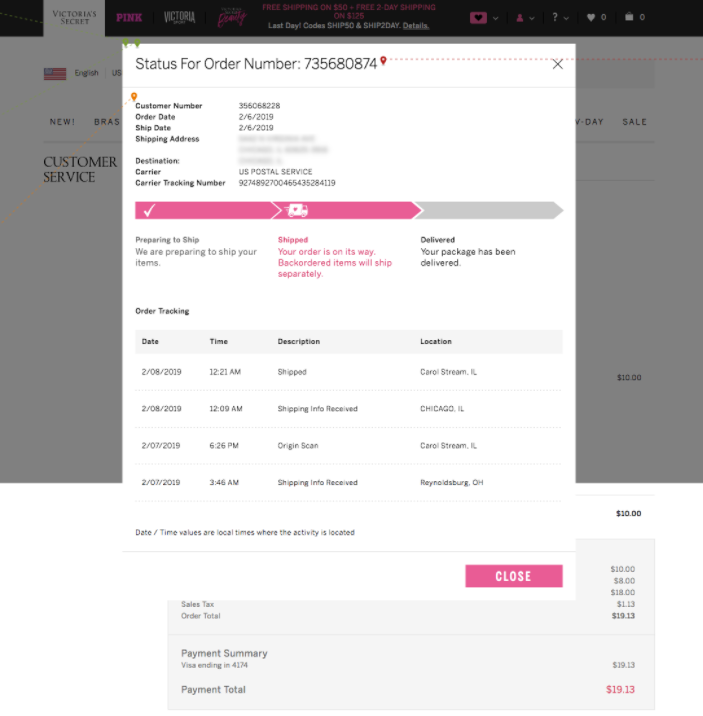
Task: Click the Description column header
Action: click(299, 342)
